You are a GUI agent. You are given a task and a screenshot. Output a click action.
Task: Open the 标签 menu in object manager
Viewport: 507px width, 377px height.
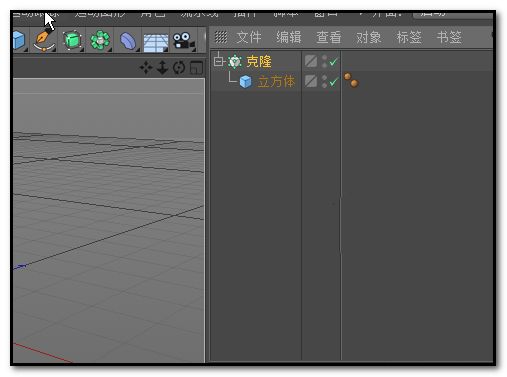pyautogui.click(x=409, y=37)
